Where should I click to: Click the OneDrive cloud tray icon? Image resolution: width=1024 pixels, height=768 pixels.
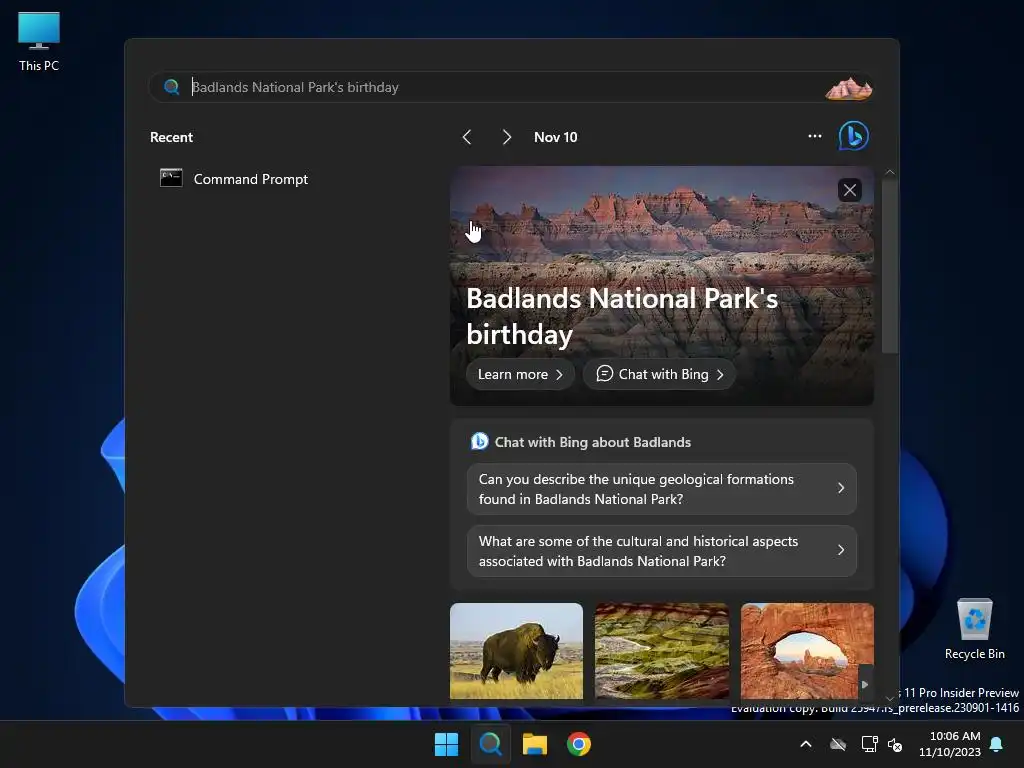coord(838,744)
